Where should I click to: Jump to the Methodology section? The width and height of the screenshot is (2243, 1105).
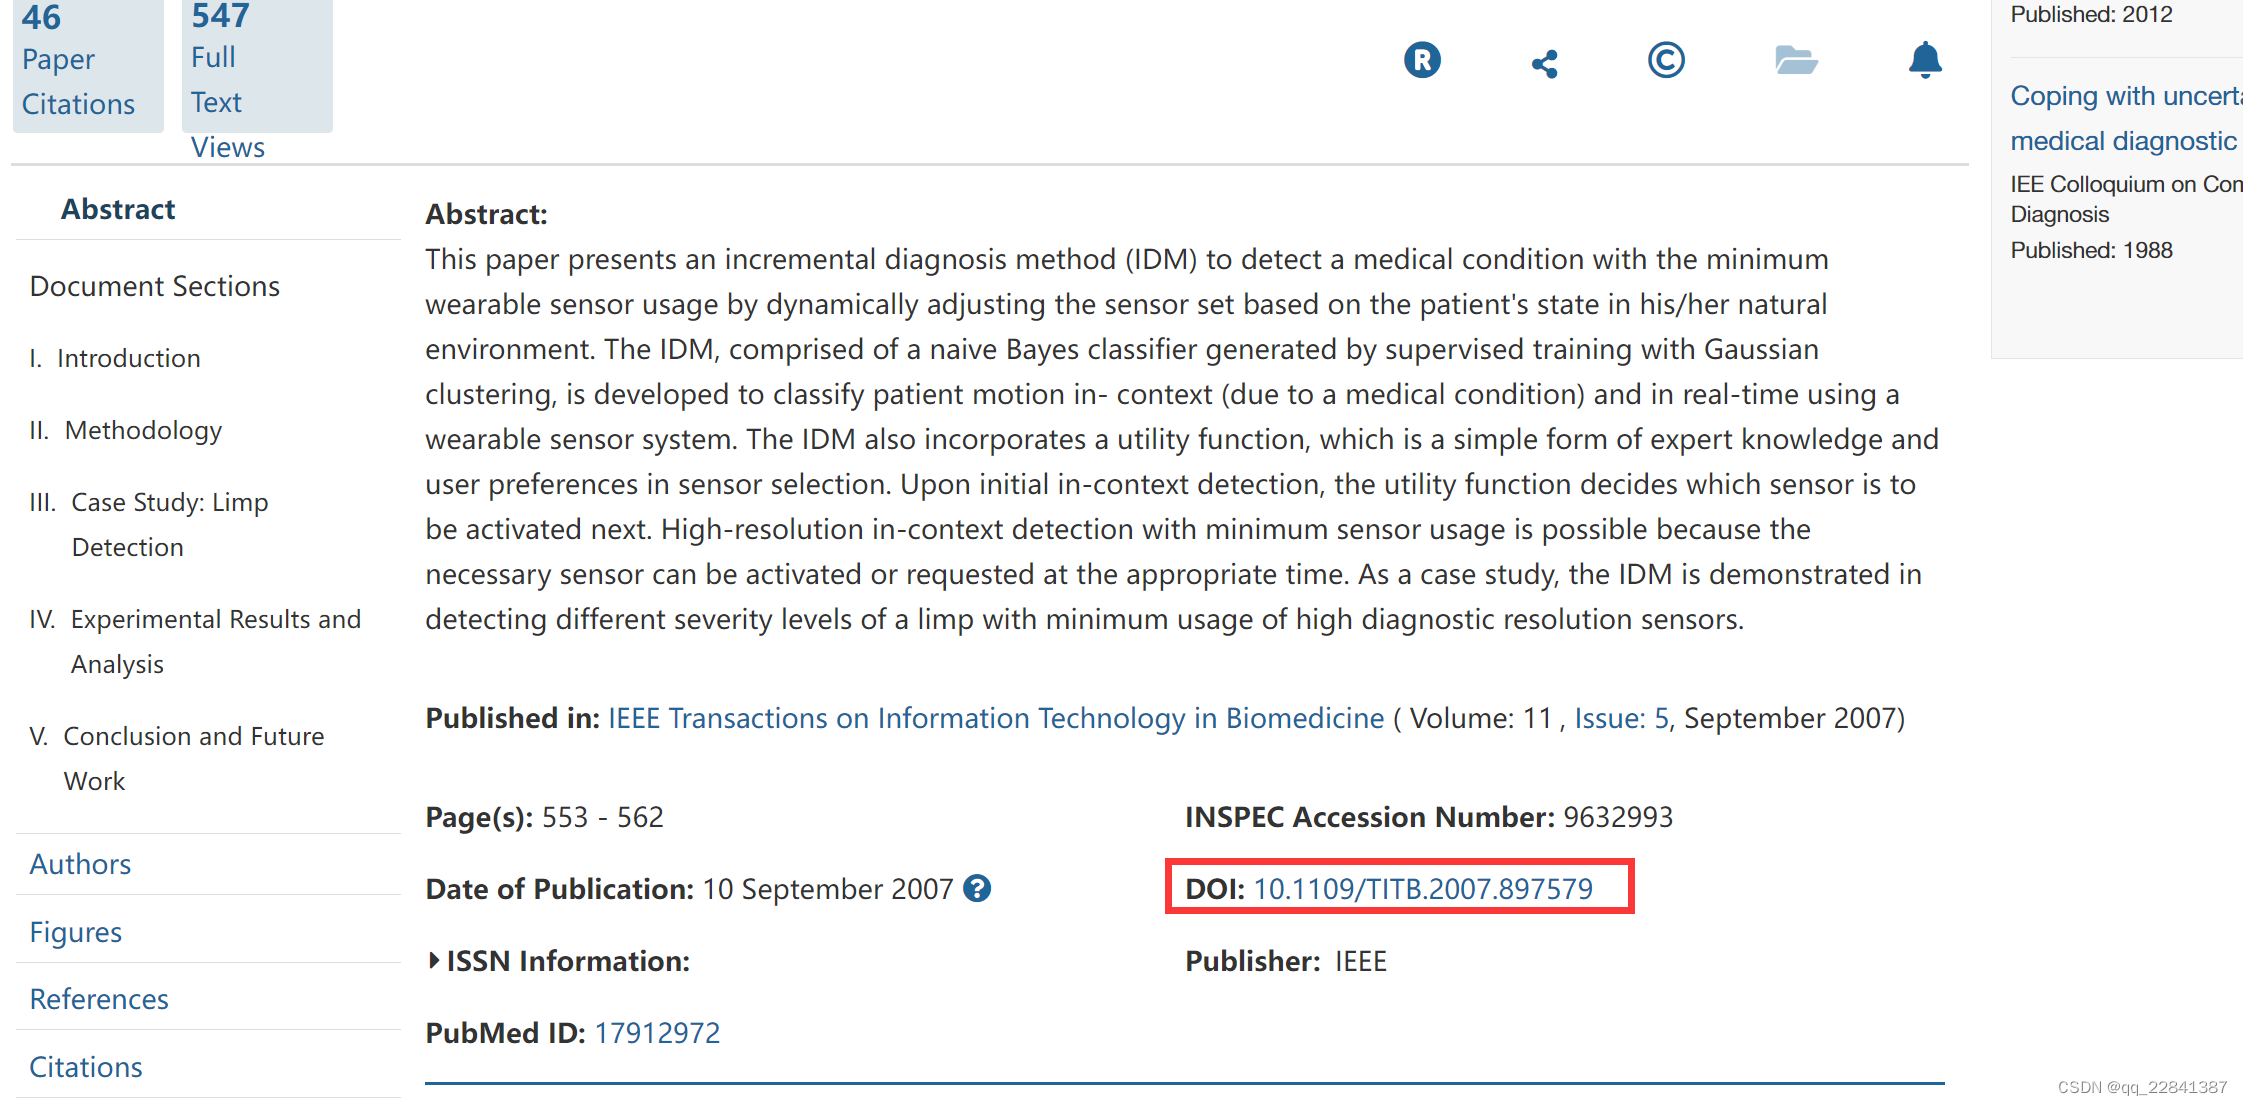(143, 430)
